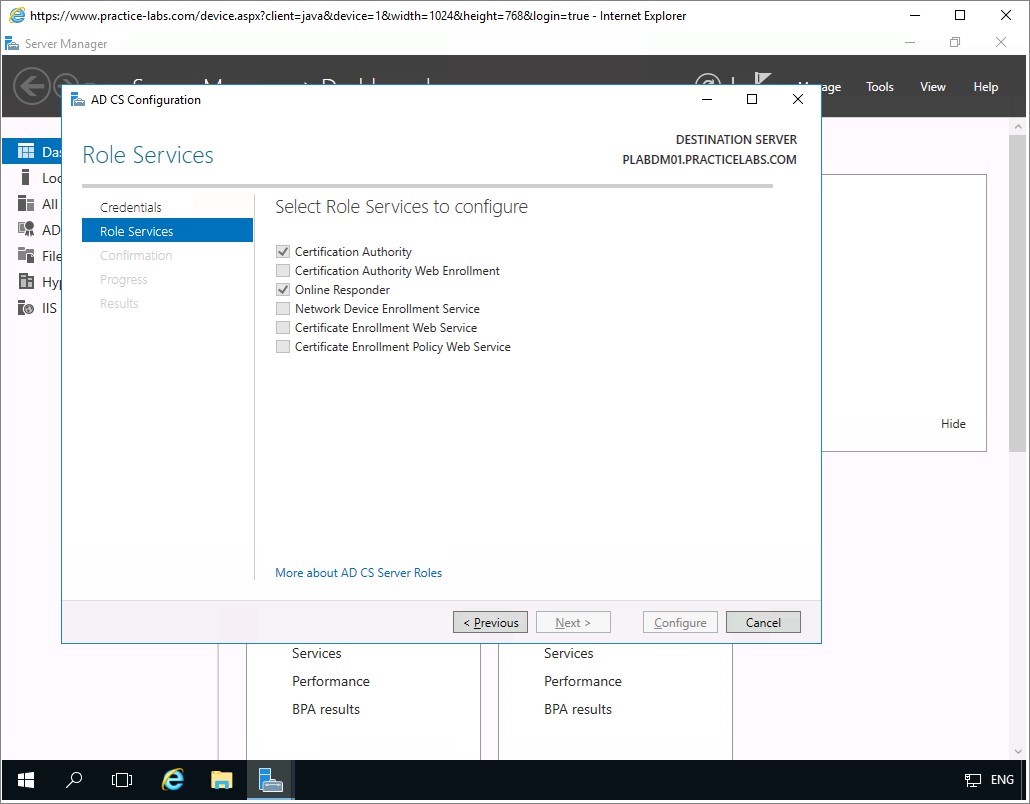Screen dimensions: 1030x804
Task: Open Performance in the right server tile
Action: click(x=583, y=681)
